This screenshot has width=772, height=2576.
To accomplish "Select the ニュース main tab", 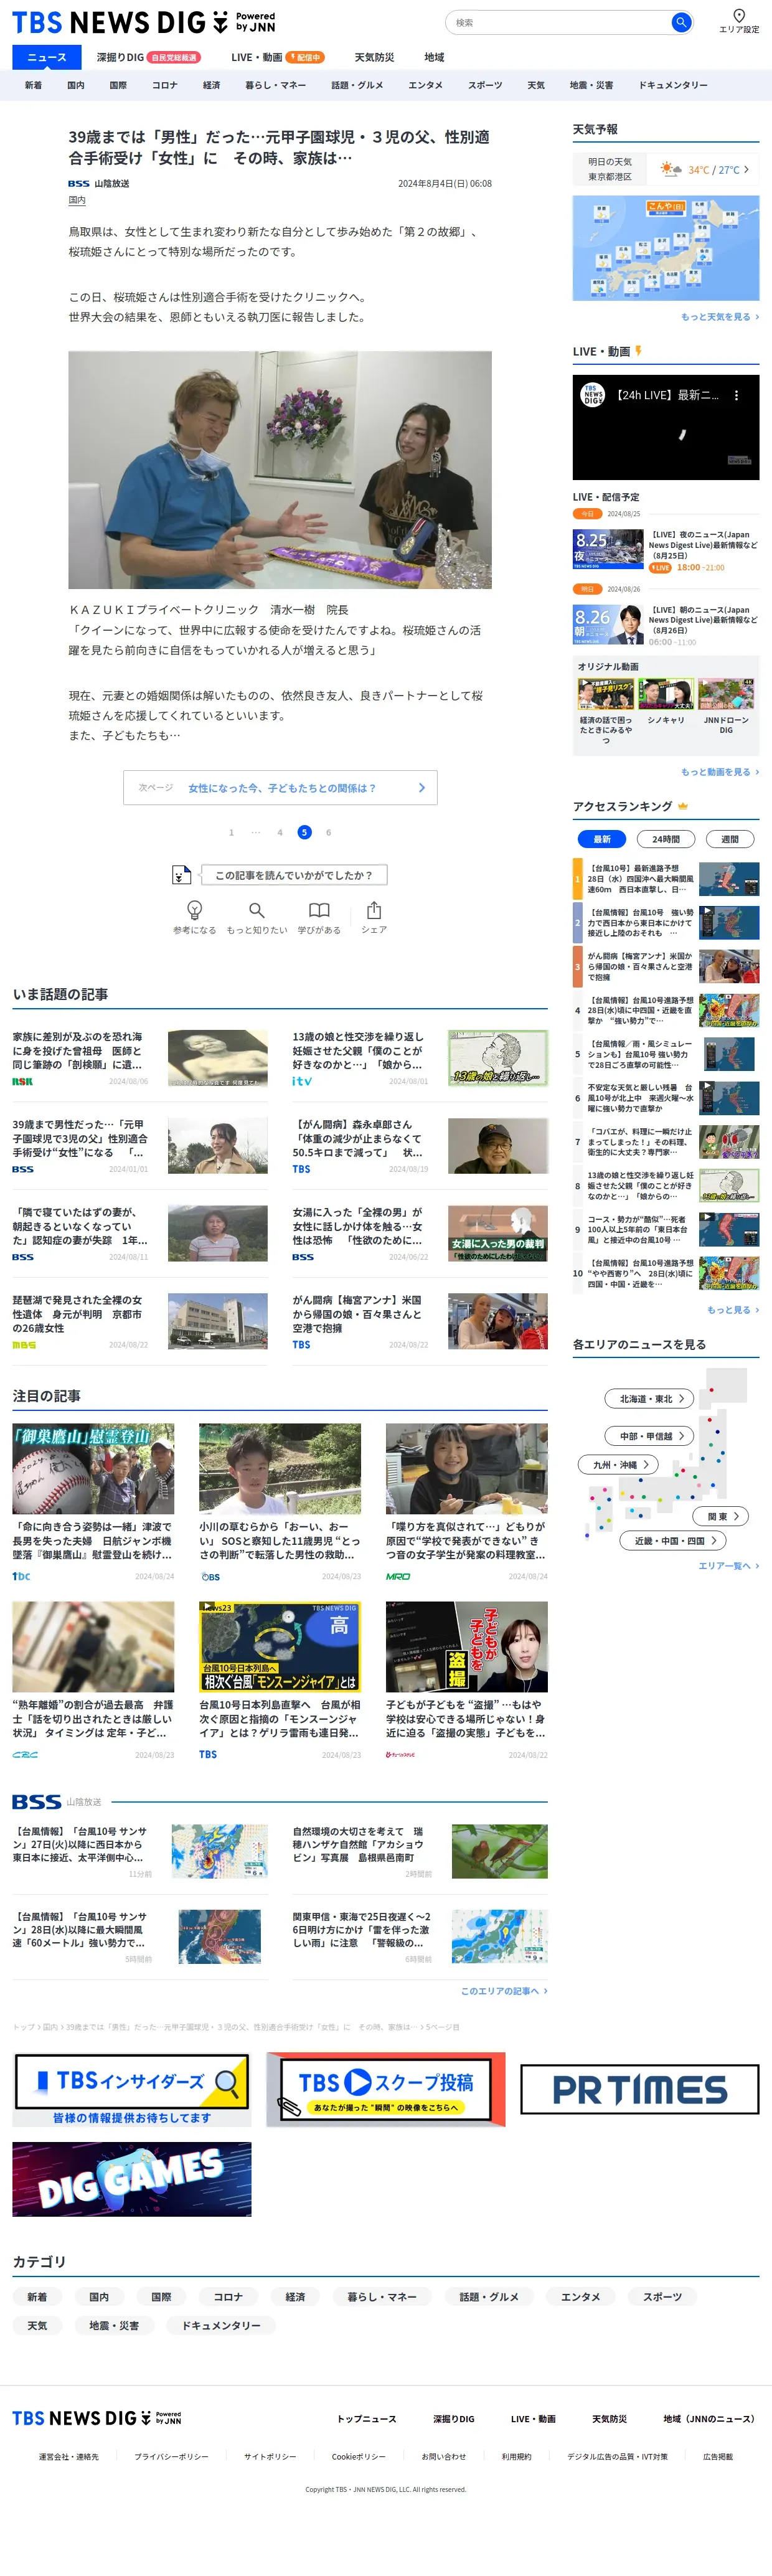I will (x=47, y=57).
